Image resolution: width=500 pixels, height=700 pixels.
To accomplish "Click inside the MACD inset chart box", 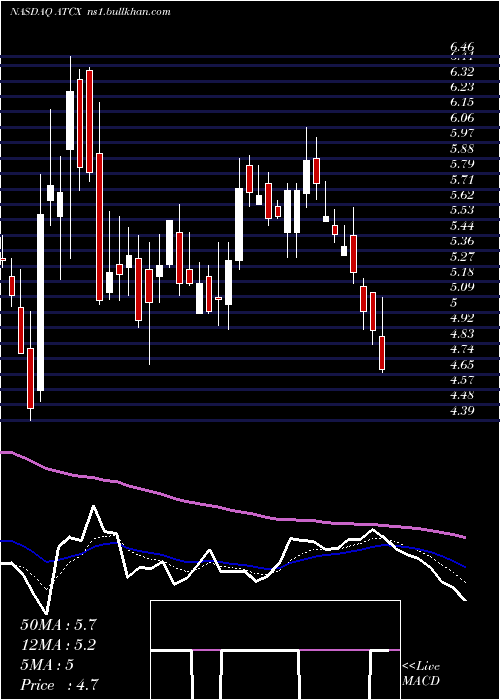I will [275, 650].
